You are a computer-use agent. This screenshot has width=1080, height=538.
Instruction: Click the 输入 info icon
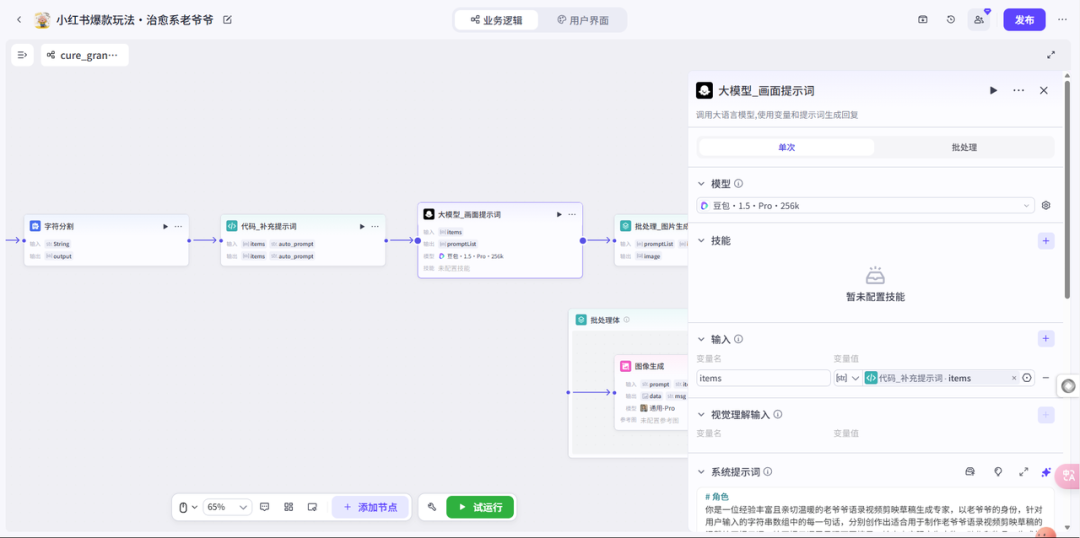(x=738, y=339)
